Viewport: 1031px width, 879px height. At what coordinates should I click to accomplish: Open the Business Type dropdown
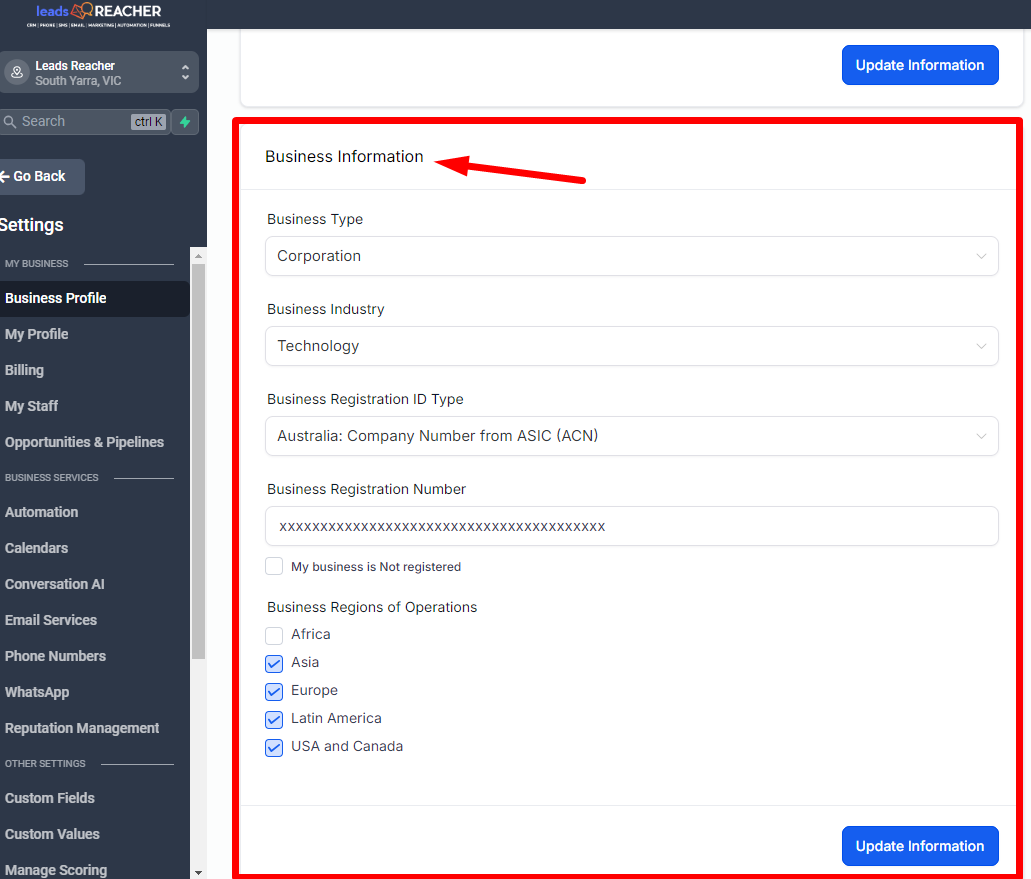point(631,256)
